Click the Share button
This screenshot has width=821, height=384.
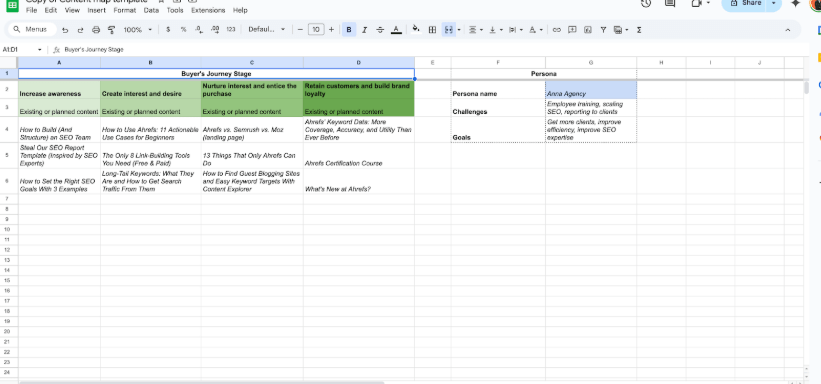click(x=745, y=3)
